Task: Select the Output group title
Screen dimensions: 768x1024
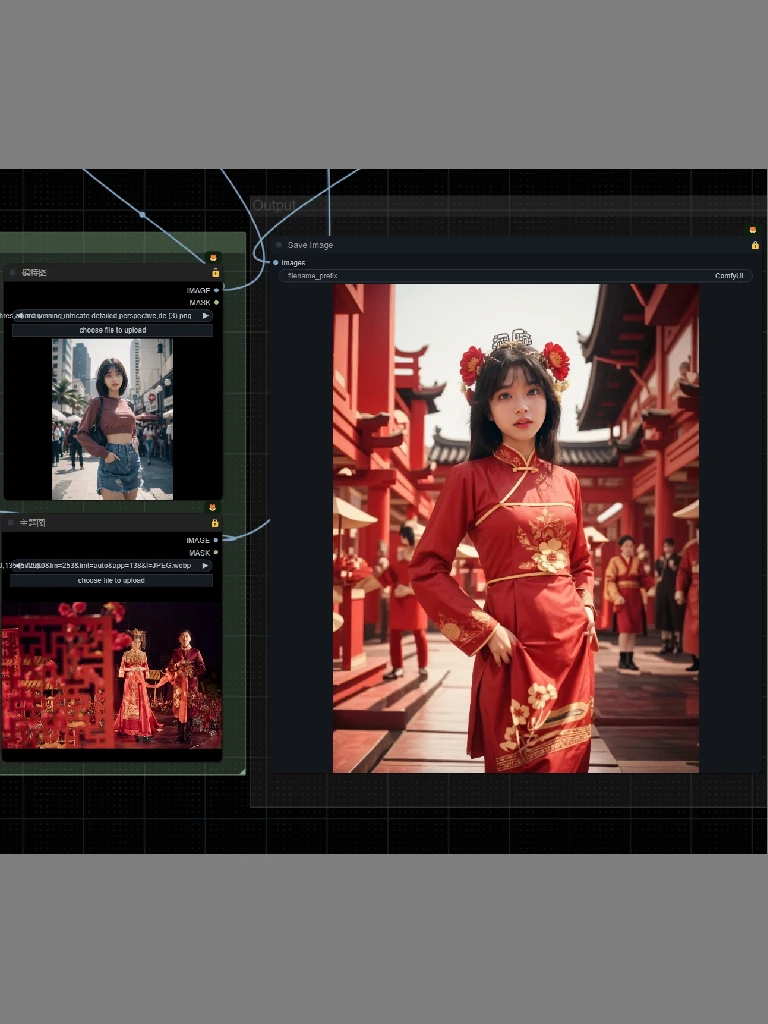Action: click(x=274, y=206)
